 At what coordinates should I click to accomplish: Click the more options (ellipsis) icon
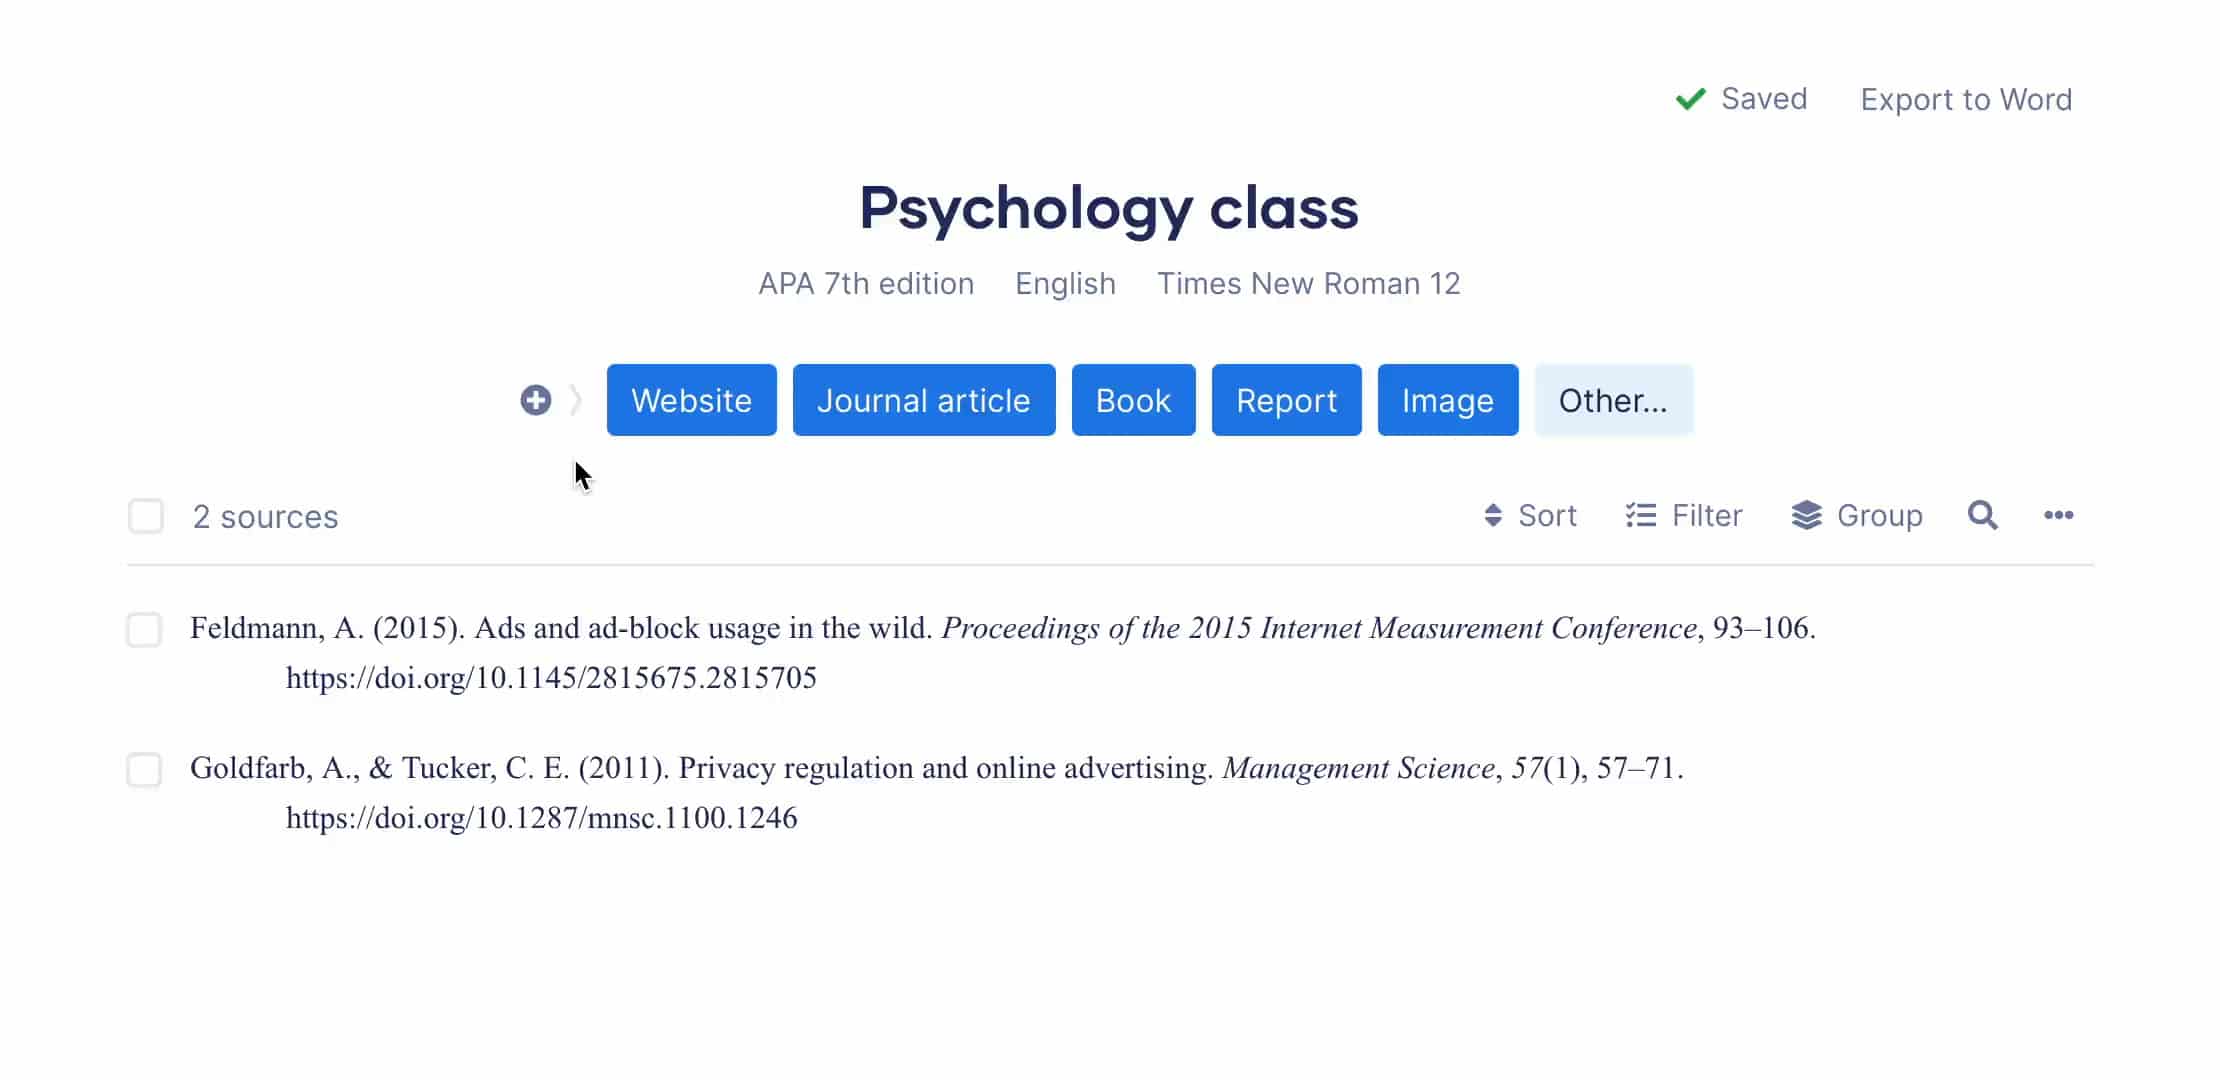point(2059,515)
